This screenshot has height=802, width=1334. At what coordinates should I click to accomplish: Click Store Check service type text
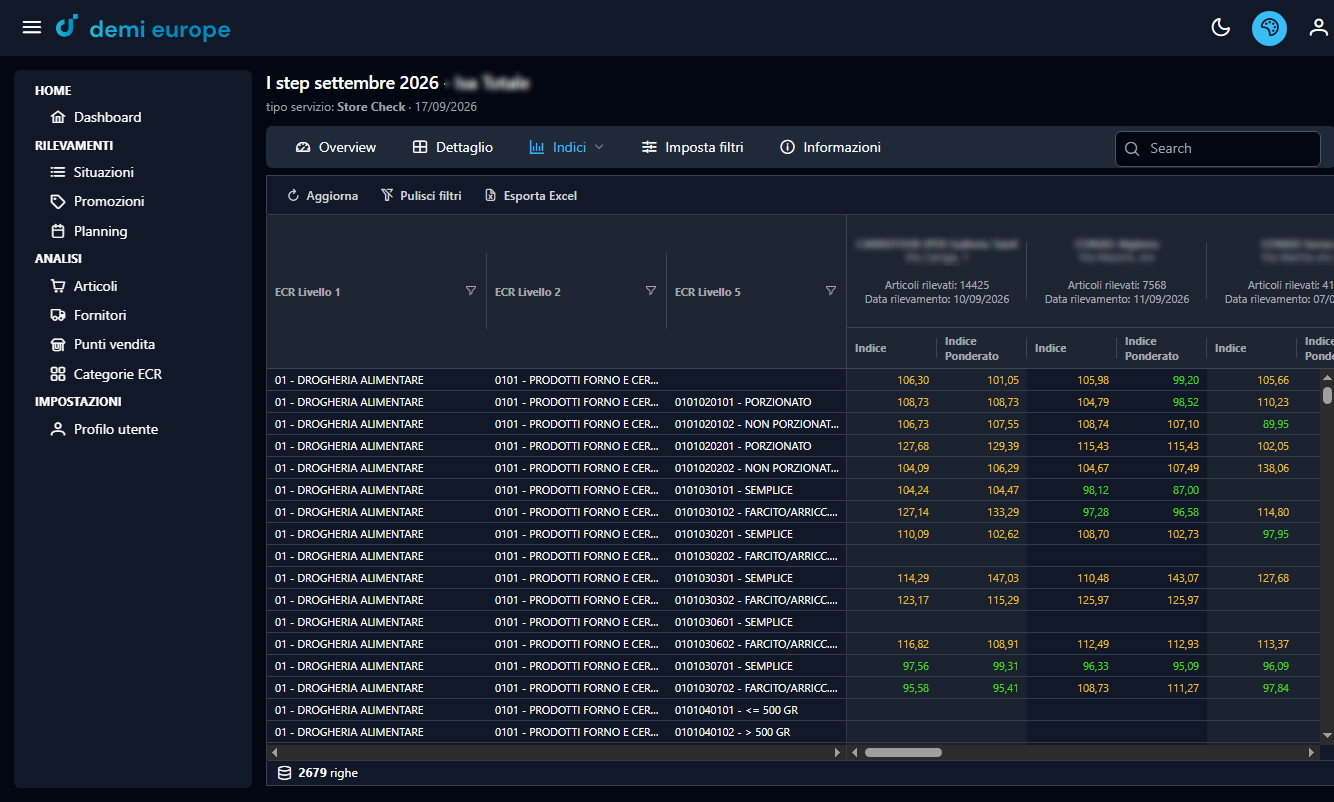[x=371, y=107]
